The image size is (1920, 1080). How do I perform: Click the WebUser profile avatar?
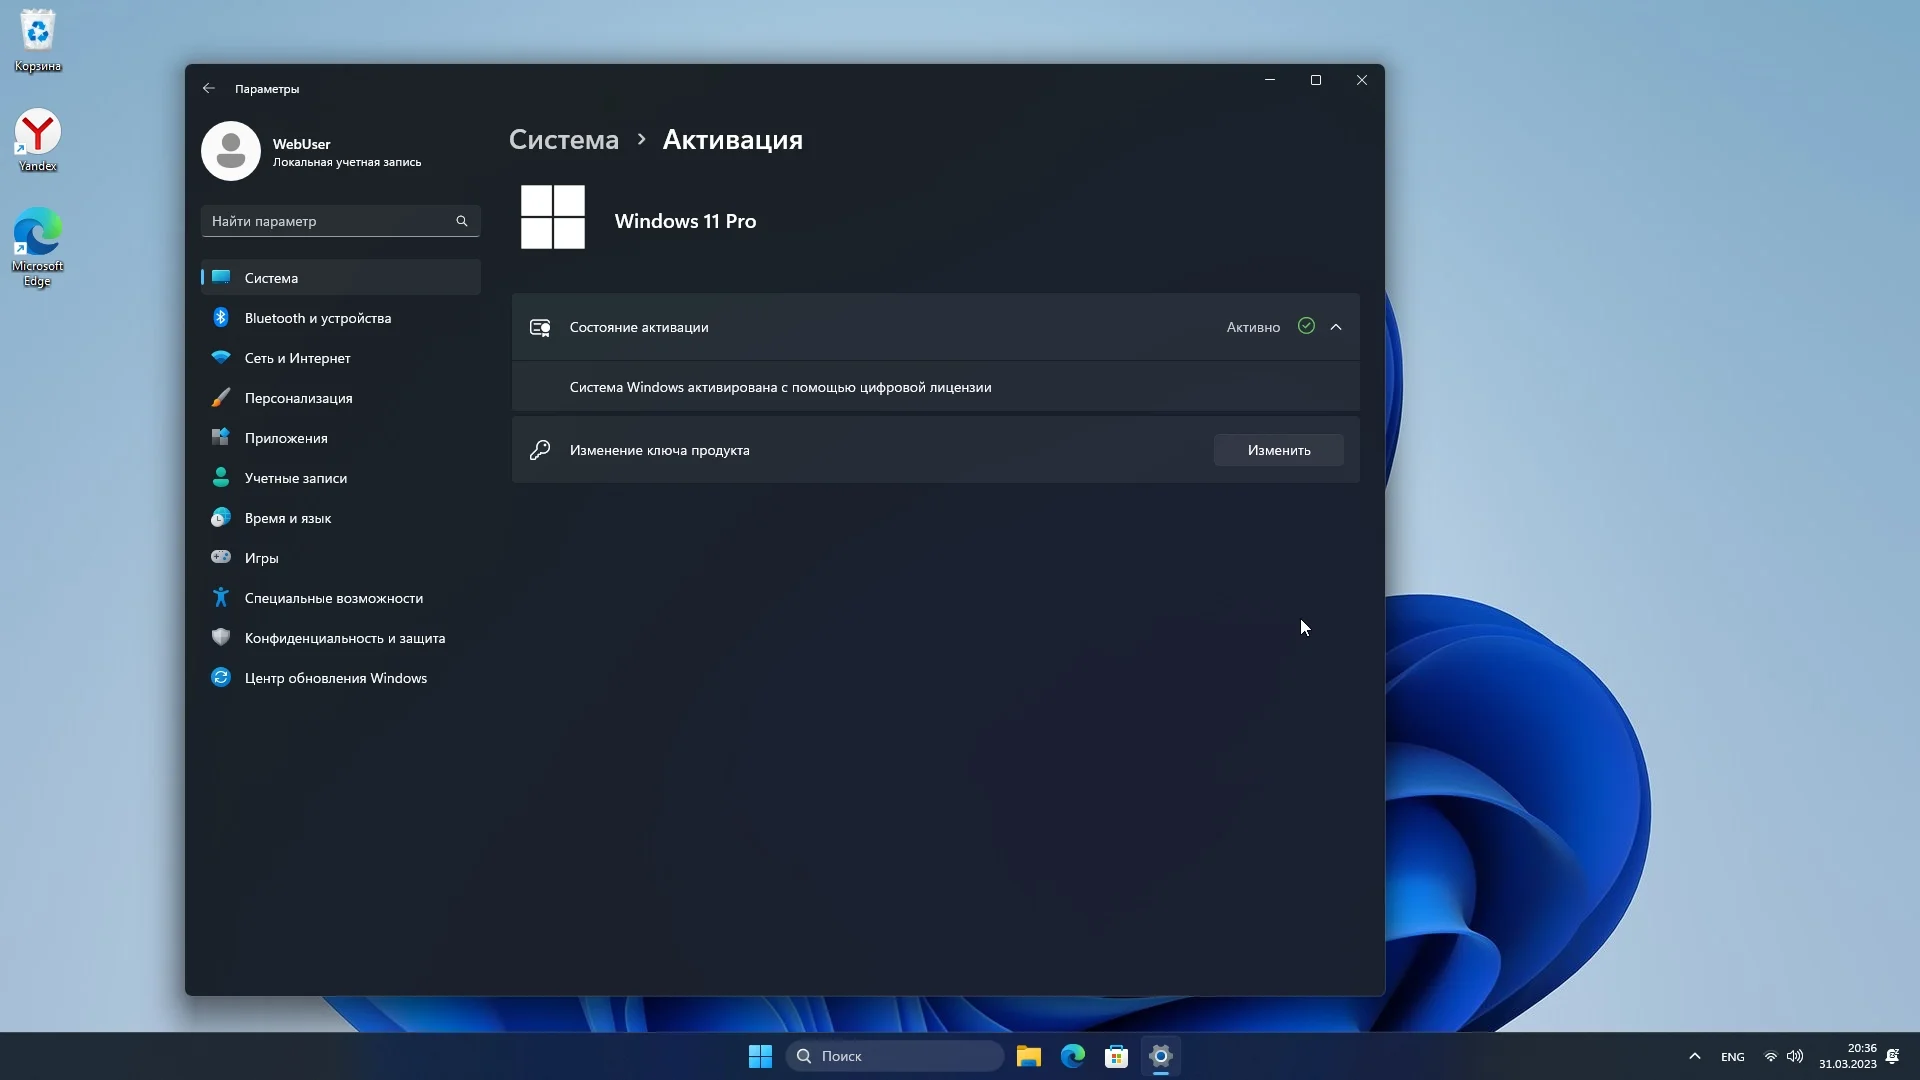point(231,151)
